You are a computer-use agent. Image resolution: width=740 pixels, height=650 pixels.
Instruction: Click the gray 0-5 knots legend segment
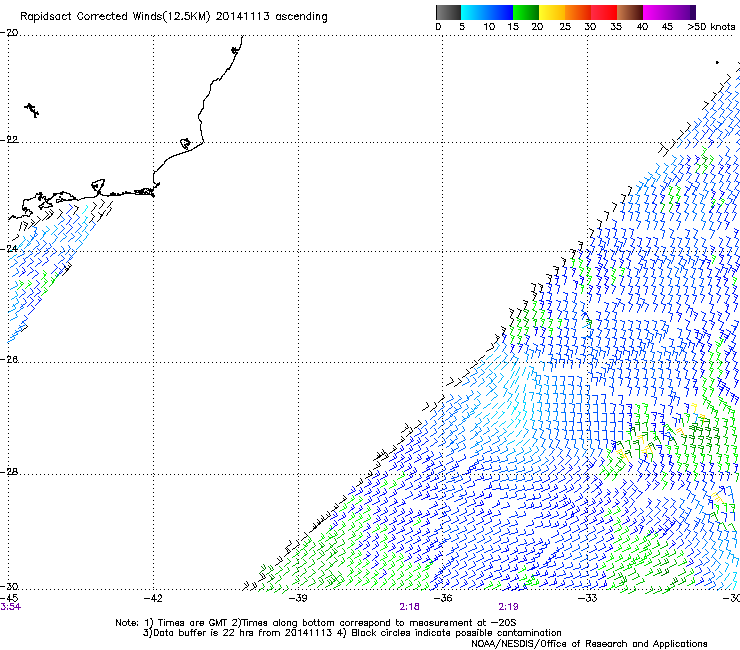coord(448,12)
